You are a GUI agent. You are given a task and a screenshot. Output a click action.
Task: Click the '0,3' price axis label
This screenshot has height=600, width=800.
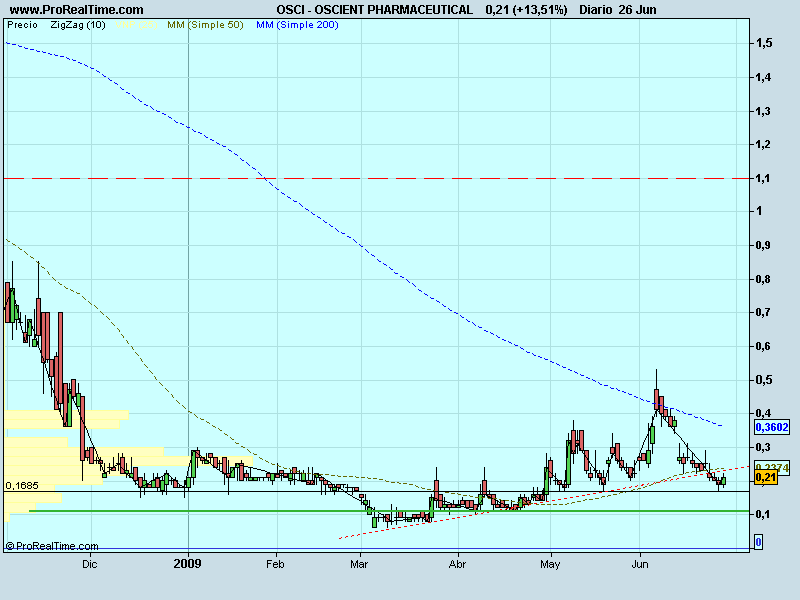[x=763, y=447]
